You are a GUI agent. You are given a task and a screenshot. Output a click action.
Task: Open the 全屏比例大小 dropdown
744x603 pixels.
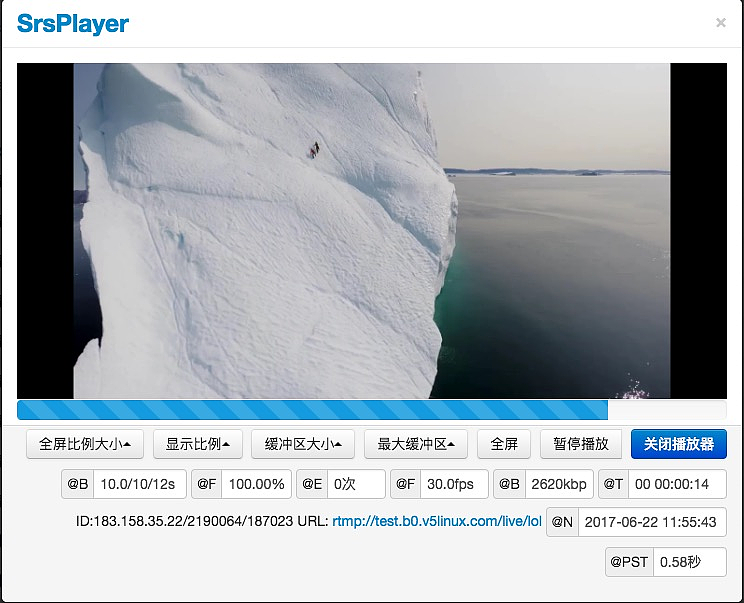coord(85,444)
